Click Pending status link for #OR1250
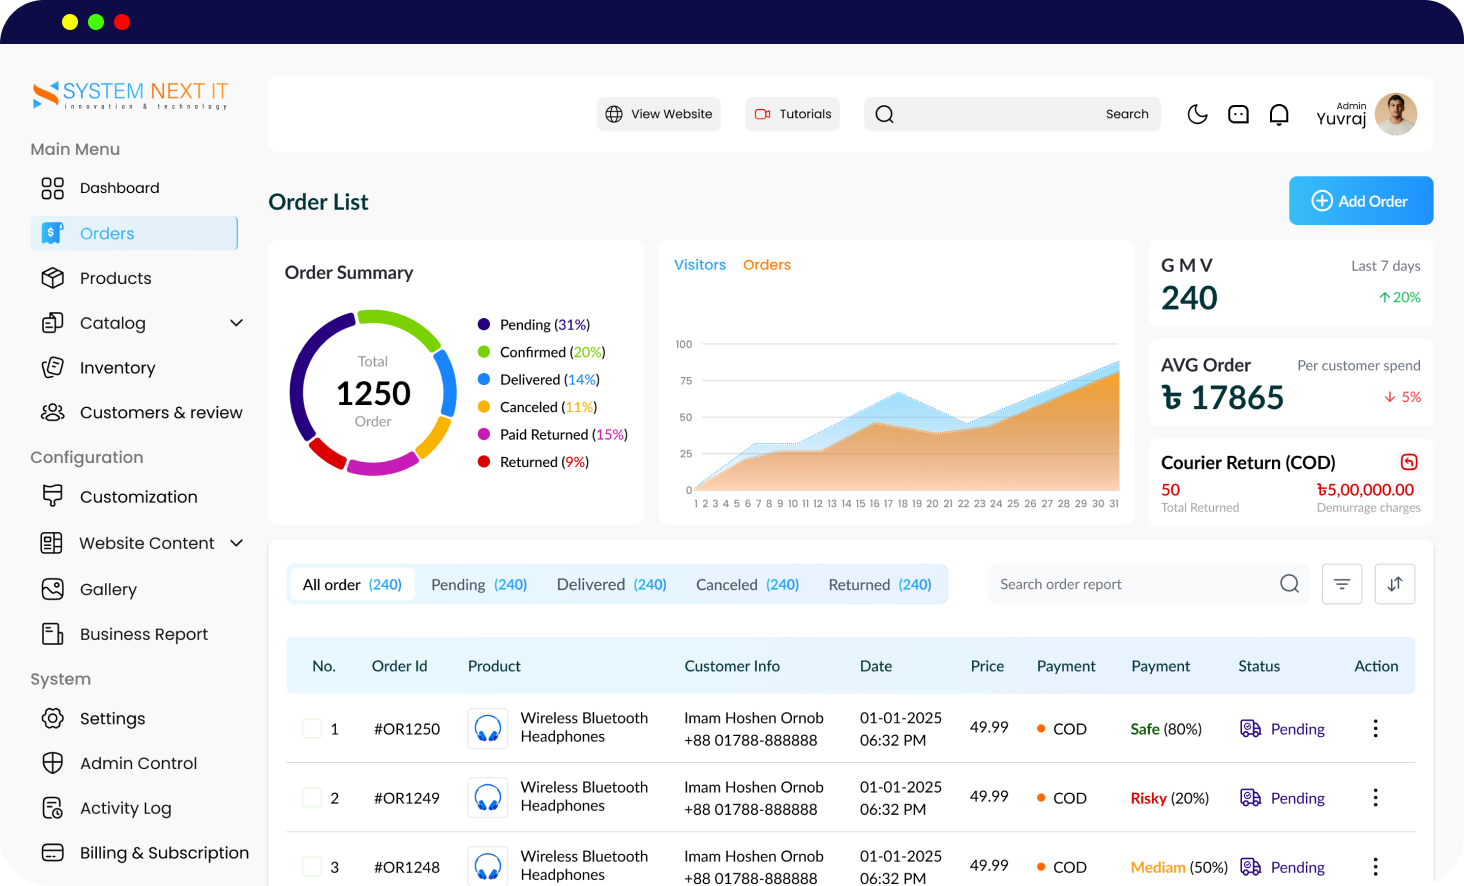This screenshot has width=1464, height=886. pyautogui.click(x=1298, y=729)
